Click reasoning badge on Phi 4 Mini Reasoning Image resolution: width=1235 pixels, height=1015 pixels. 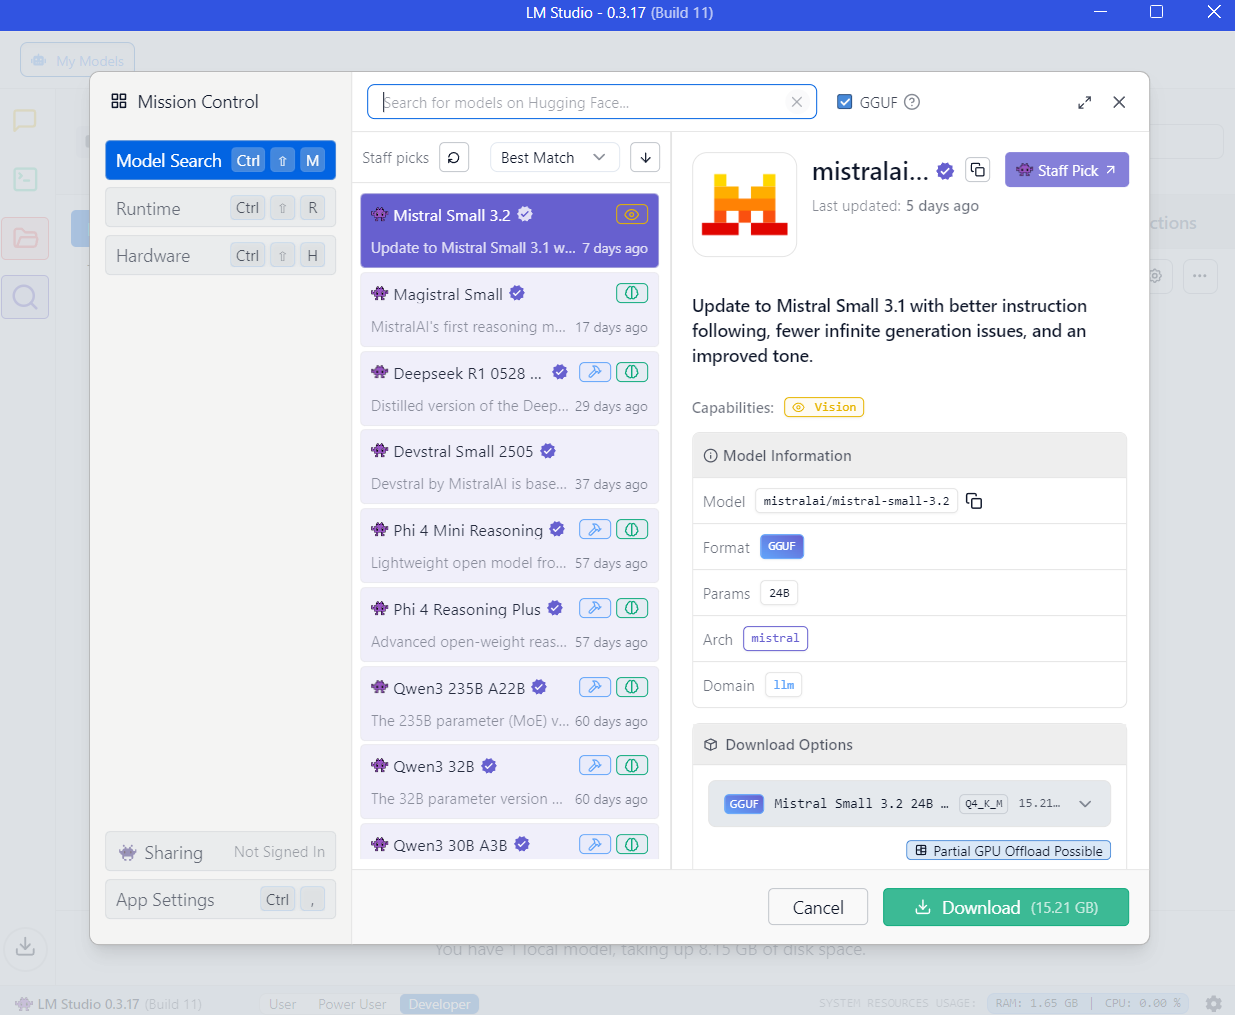(631, 529)
